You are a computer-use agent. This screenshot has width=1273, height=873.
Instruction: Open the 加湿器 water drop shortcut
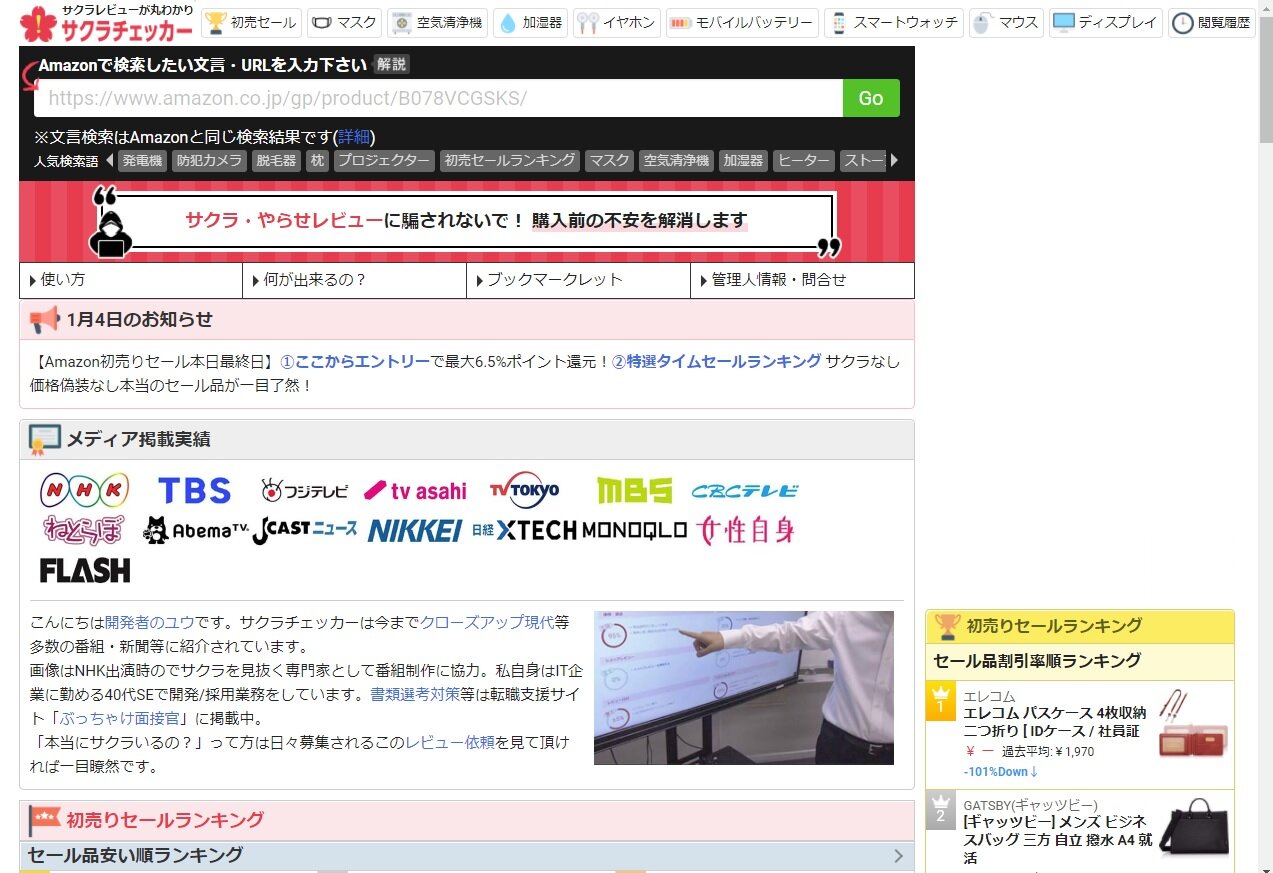pyautogui.click(x=530, y=22)
